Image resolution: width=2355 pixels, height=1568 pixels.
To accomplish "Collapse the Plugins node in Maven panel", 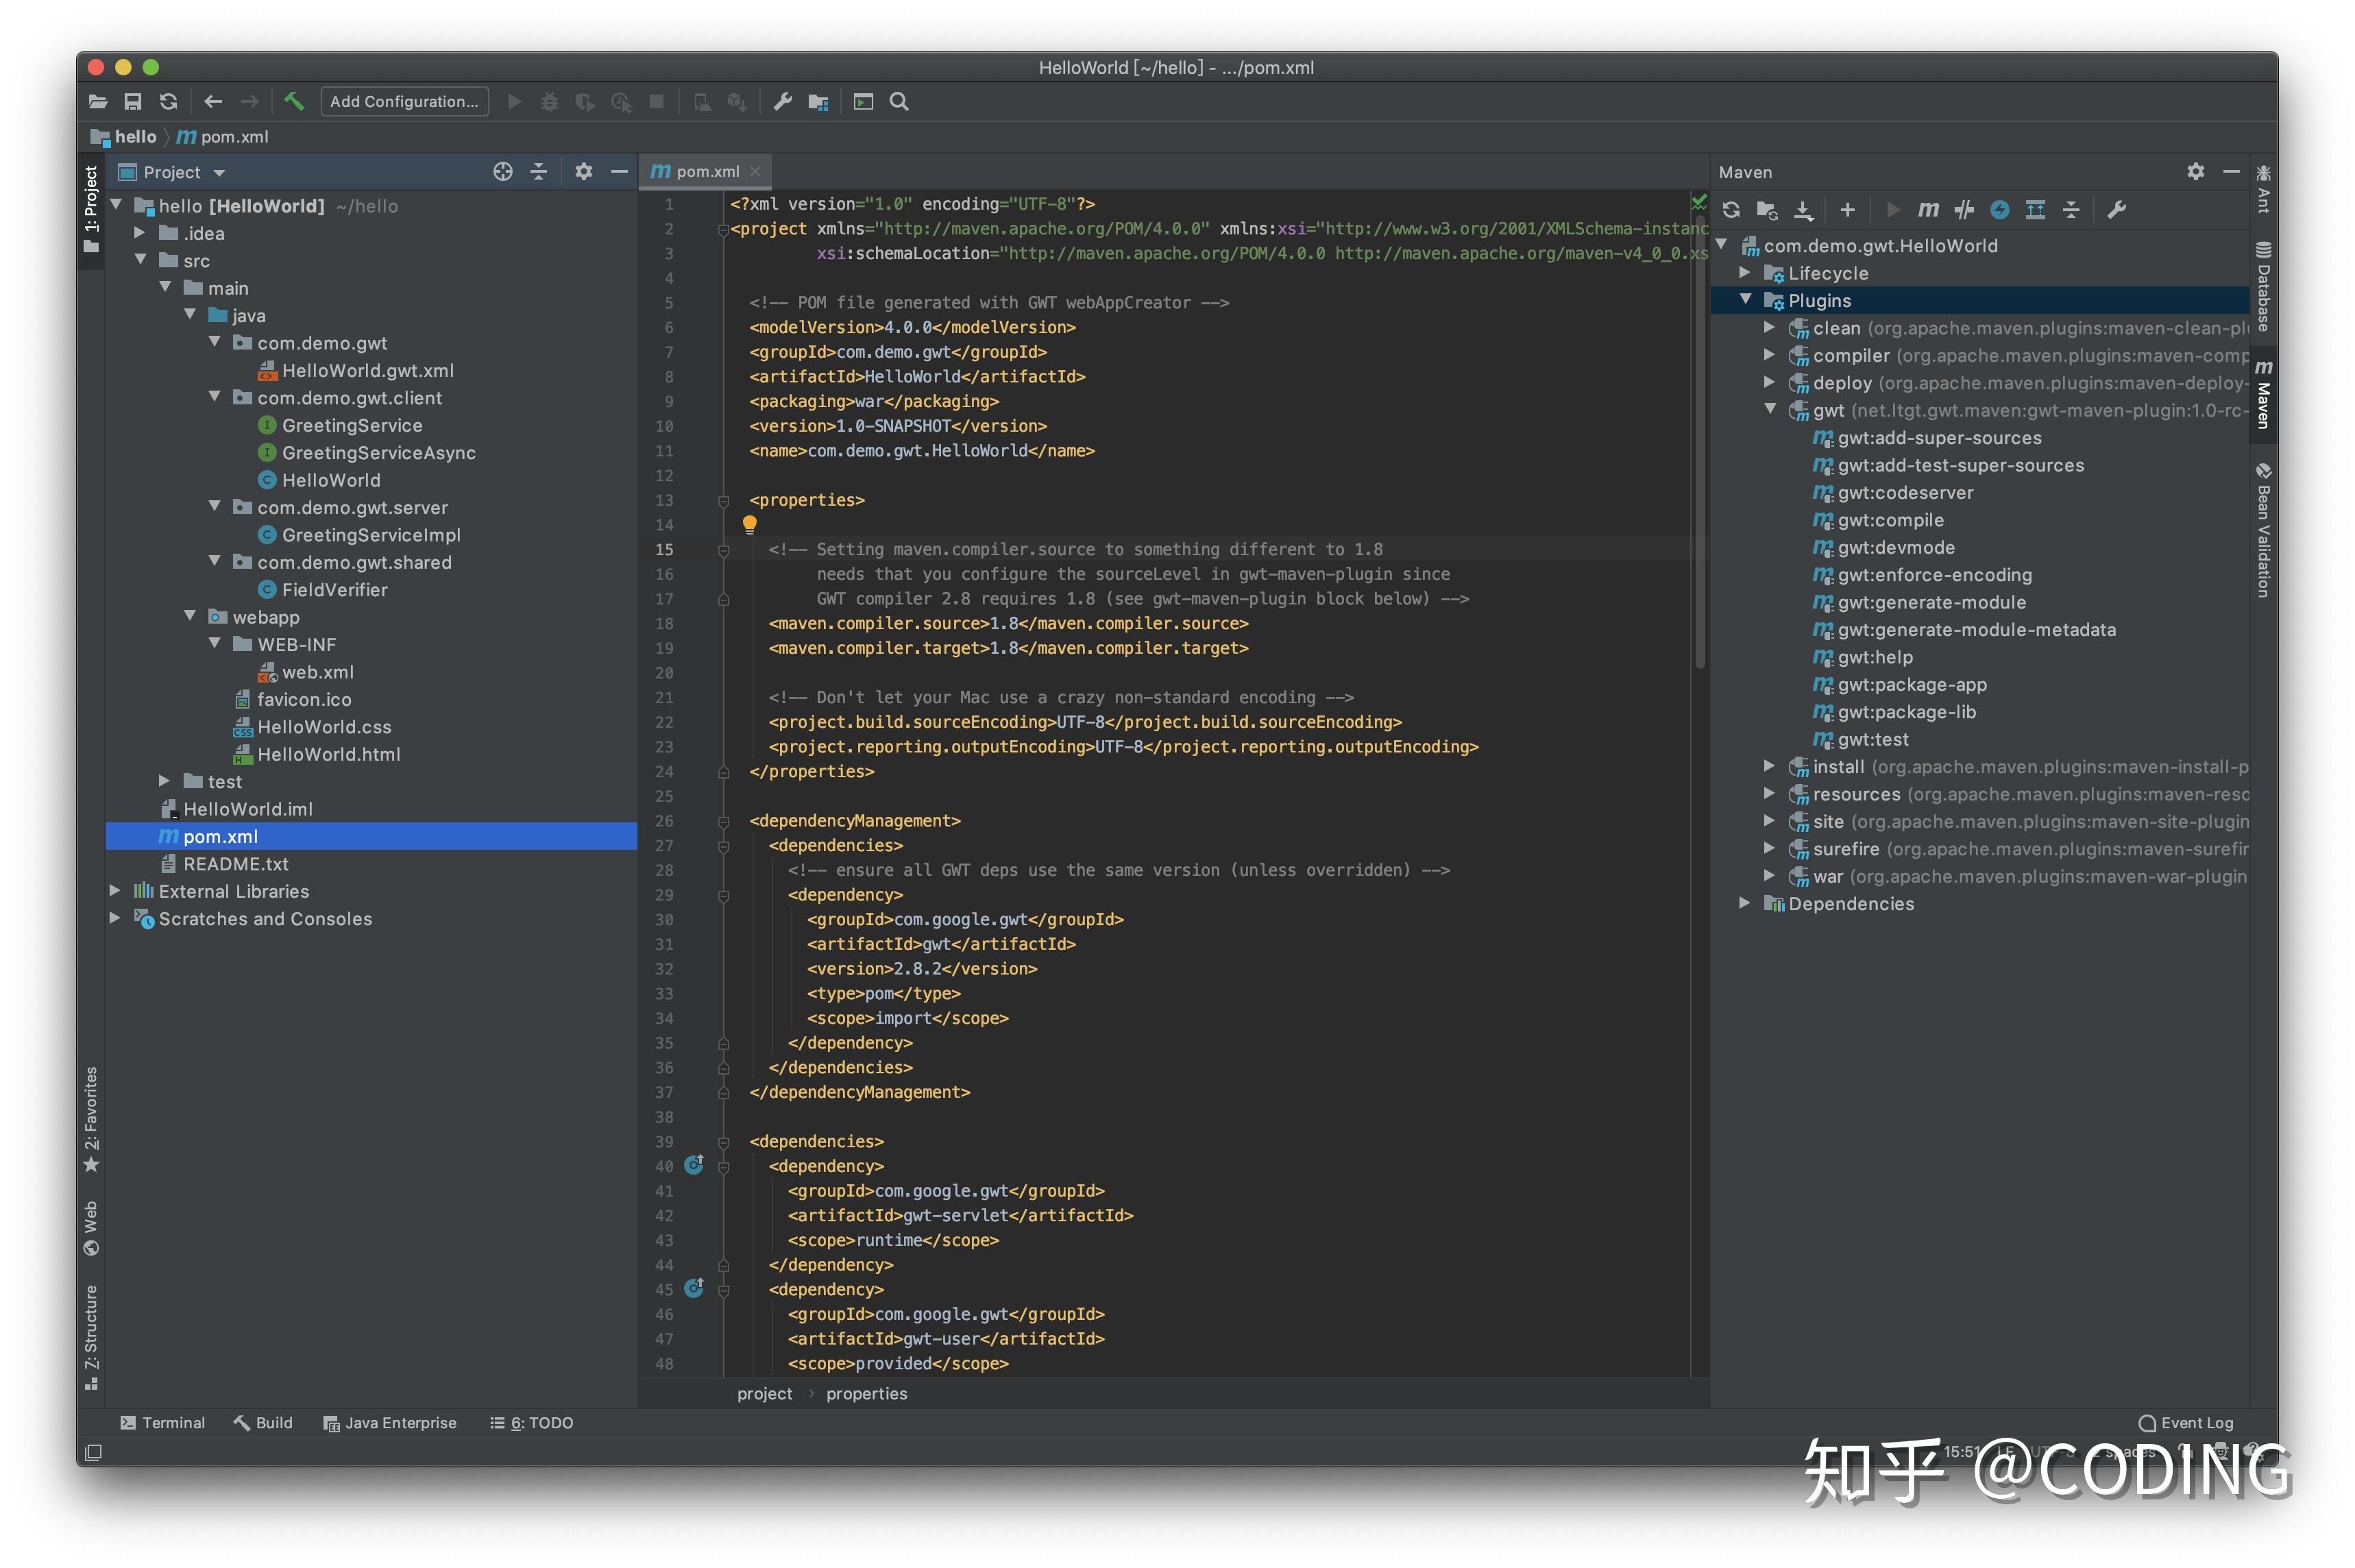I will click(1745, 300).
